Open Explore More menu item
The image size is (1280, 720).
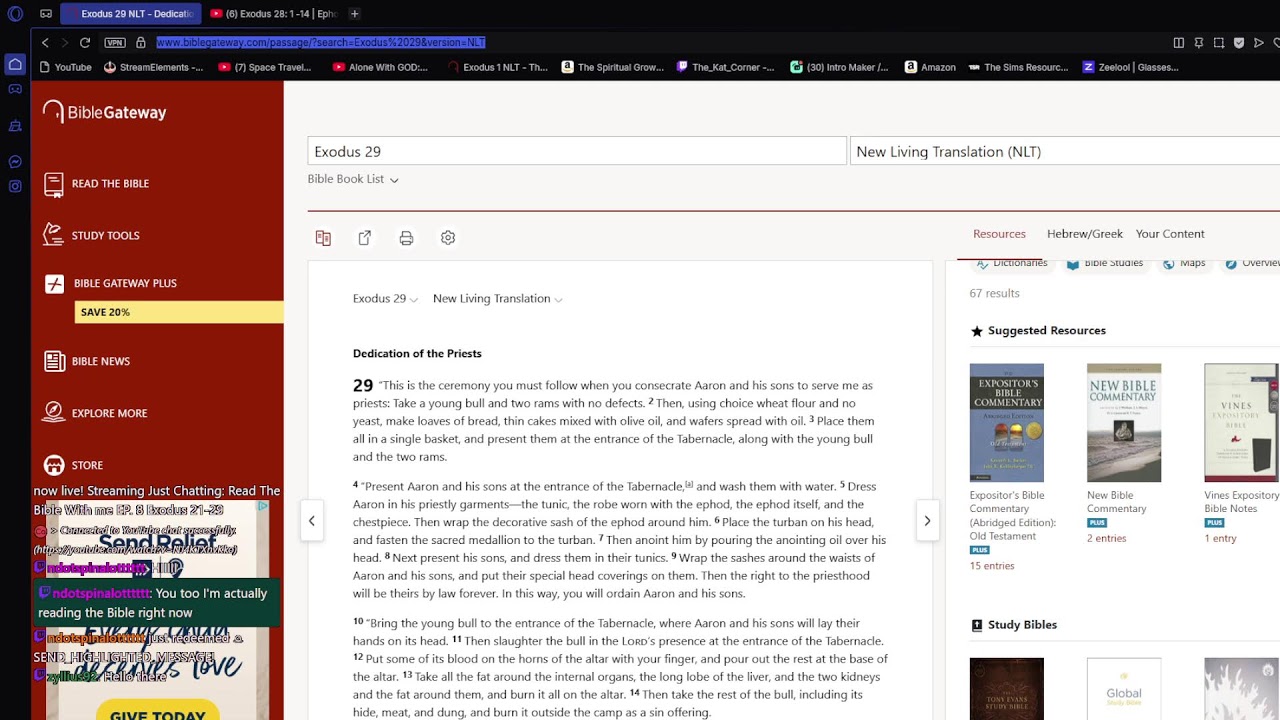tap(95, 413)
